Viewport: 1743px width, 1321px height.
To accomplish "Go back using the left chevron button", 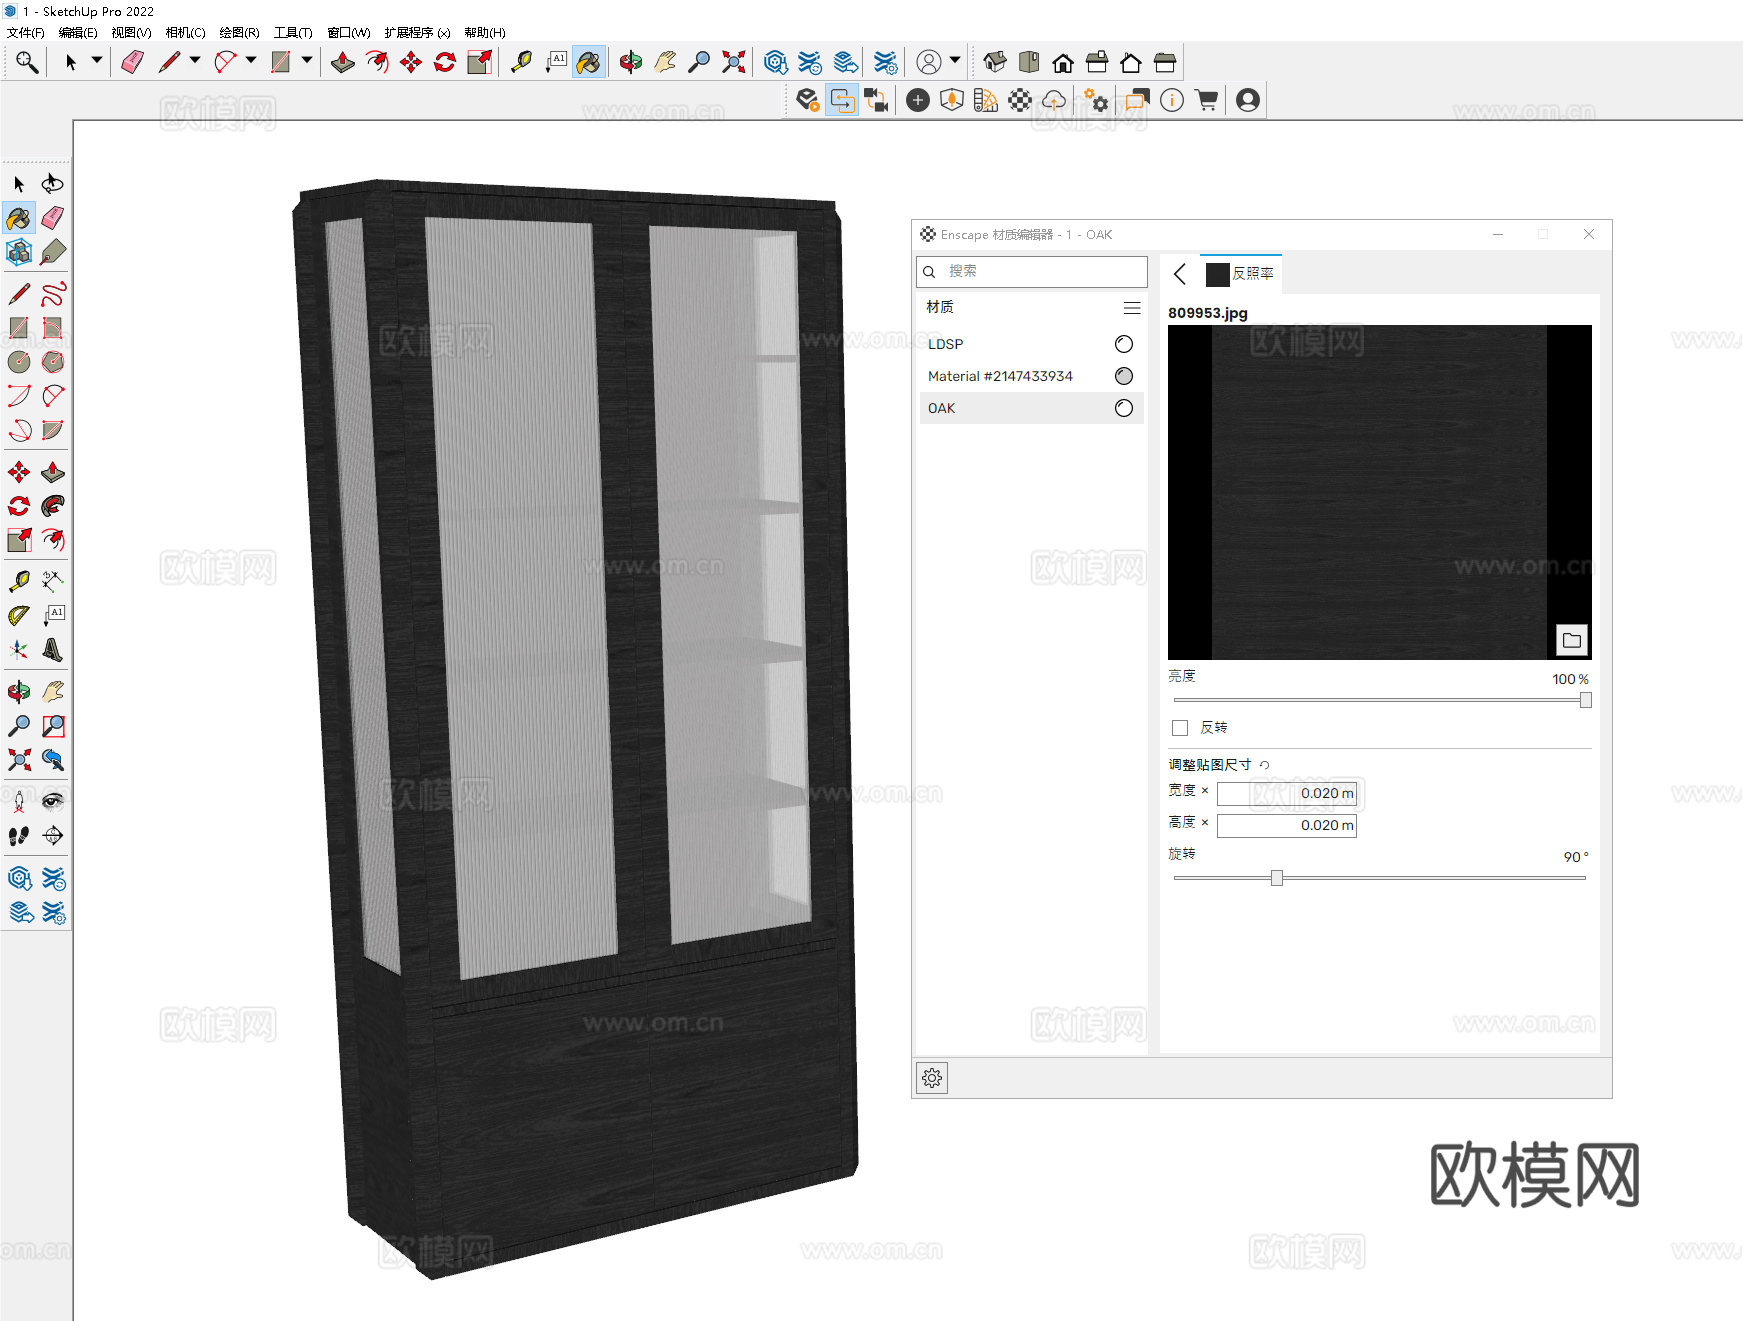I will point(1180,274).
